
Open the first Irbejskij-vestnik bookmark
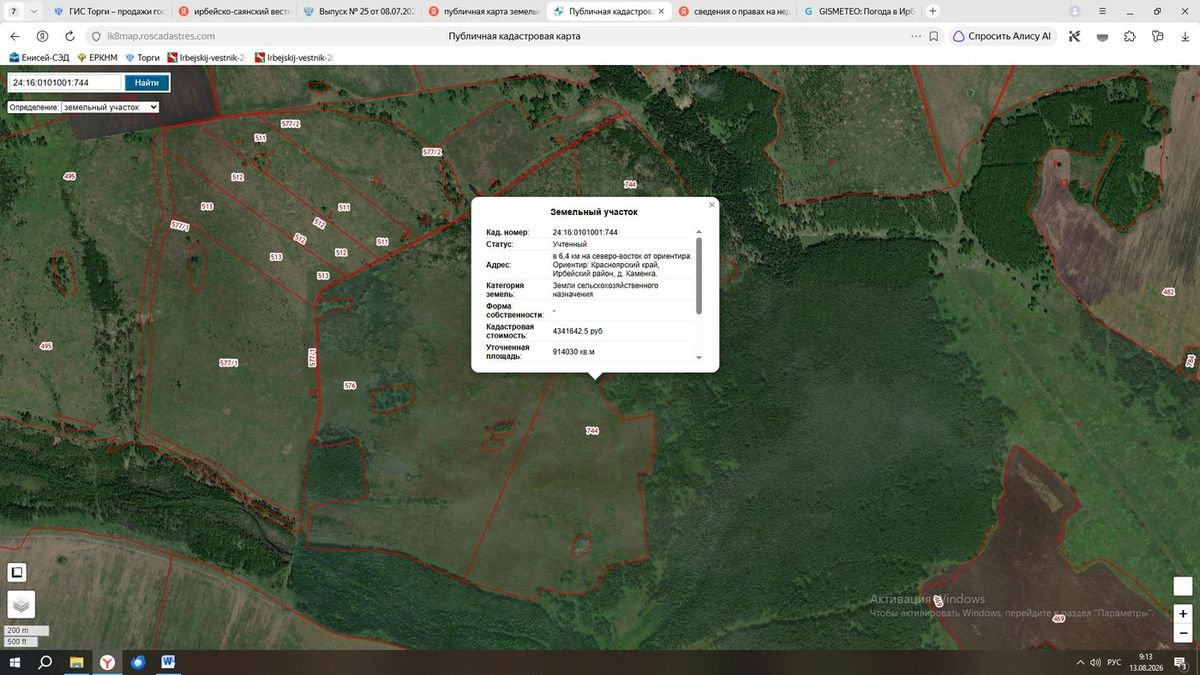tap(208, 57)
